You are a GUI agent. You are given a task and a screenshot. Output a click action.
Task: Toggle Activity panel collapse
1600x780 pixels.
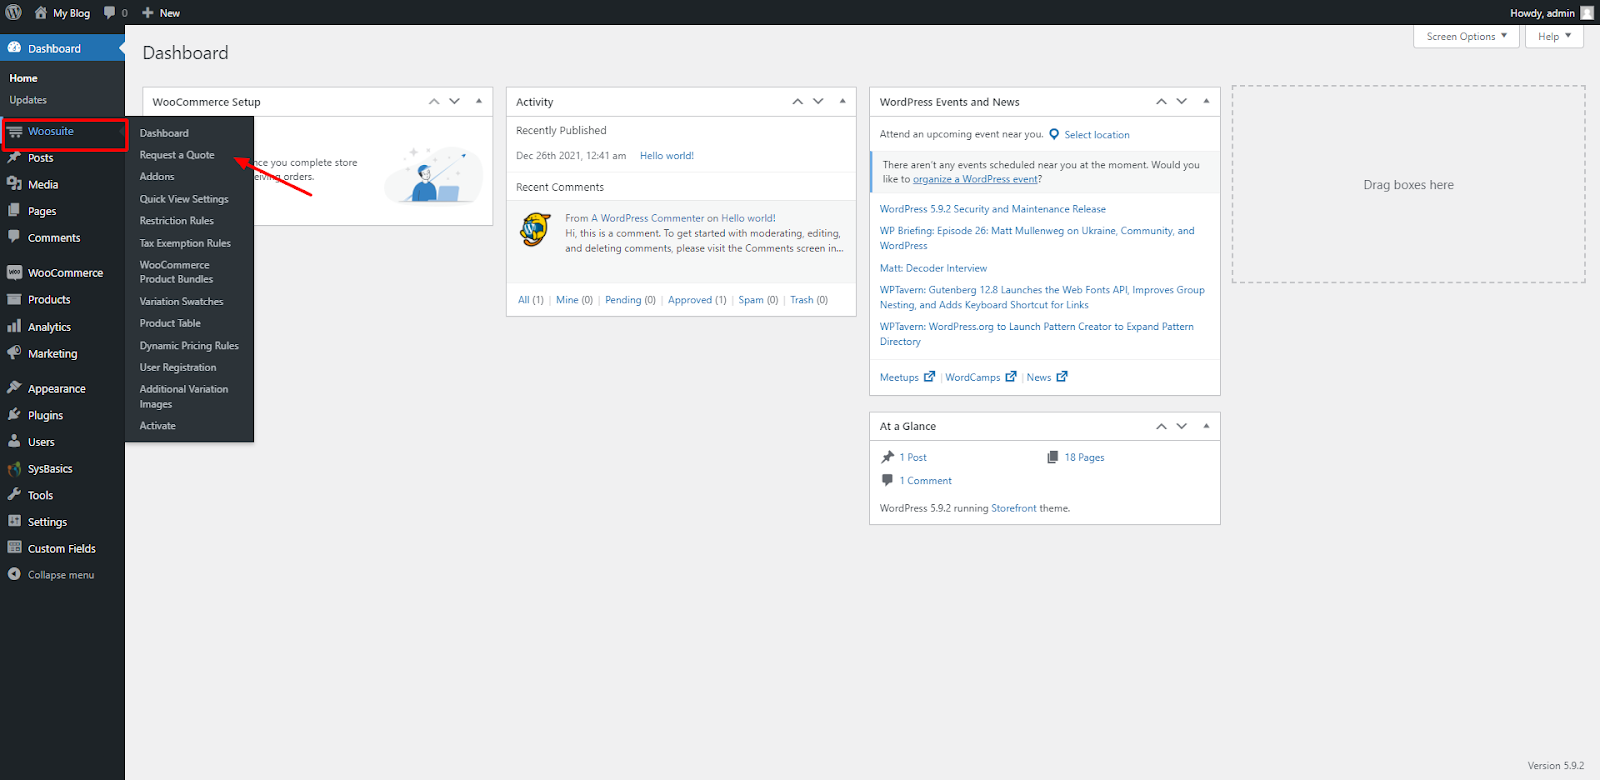[842, 101]
